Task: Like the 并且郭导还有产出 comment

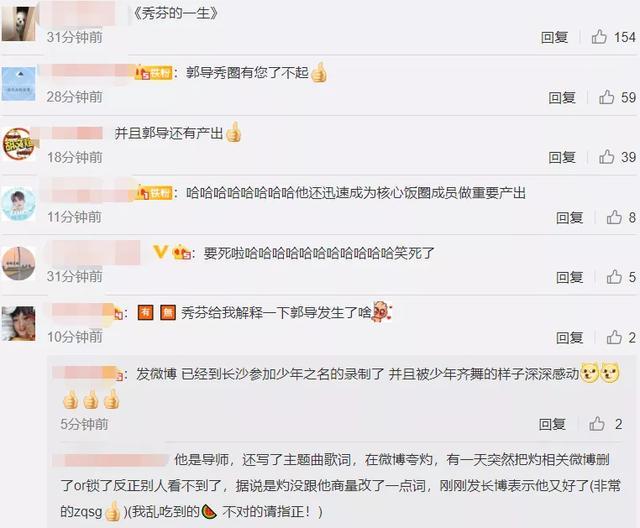Action: pos(606,157)
